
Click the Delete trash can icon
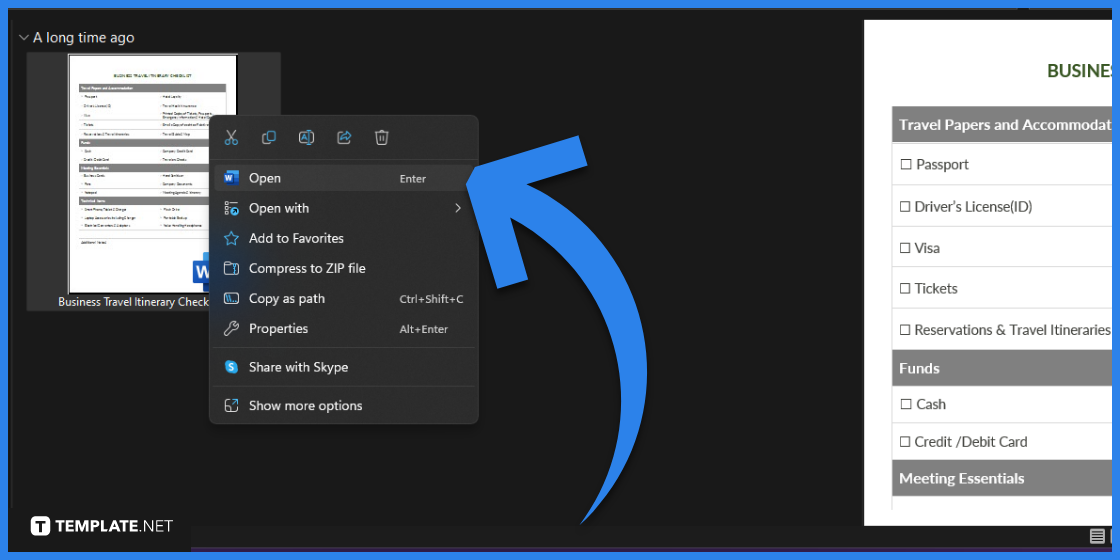(x=381, y=138)
